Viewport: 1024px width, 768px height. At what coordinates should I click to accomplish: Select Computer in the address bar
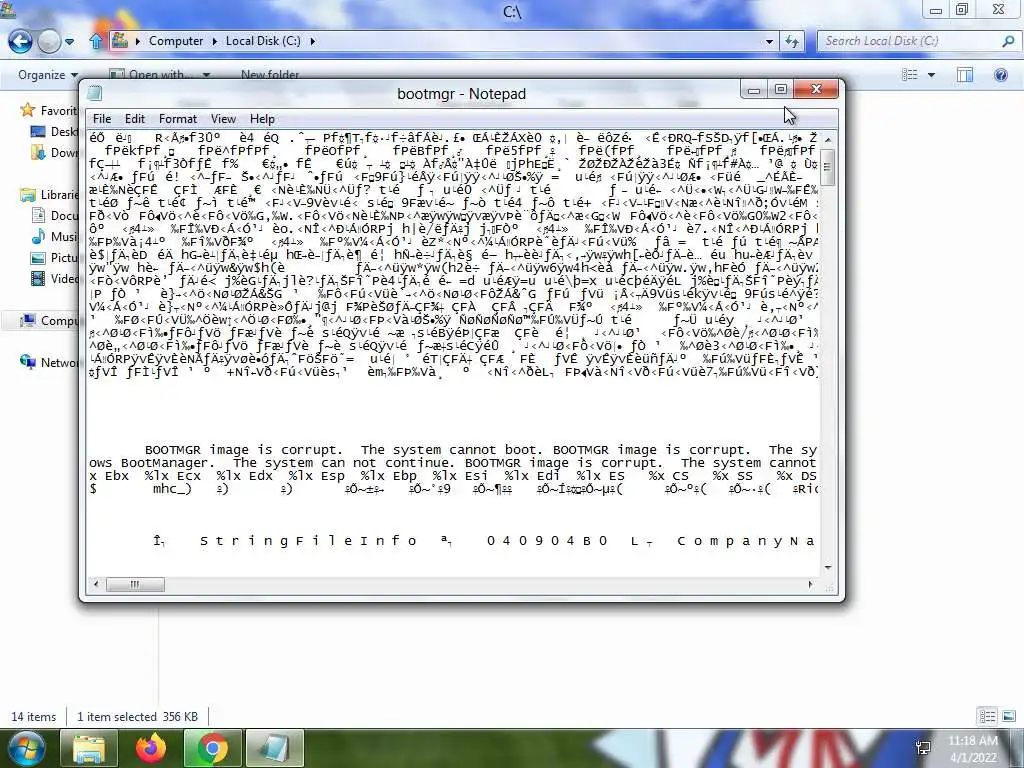tap(176, 40)
